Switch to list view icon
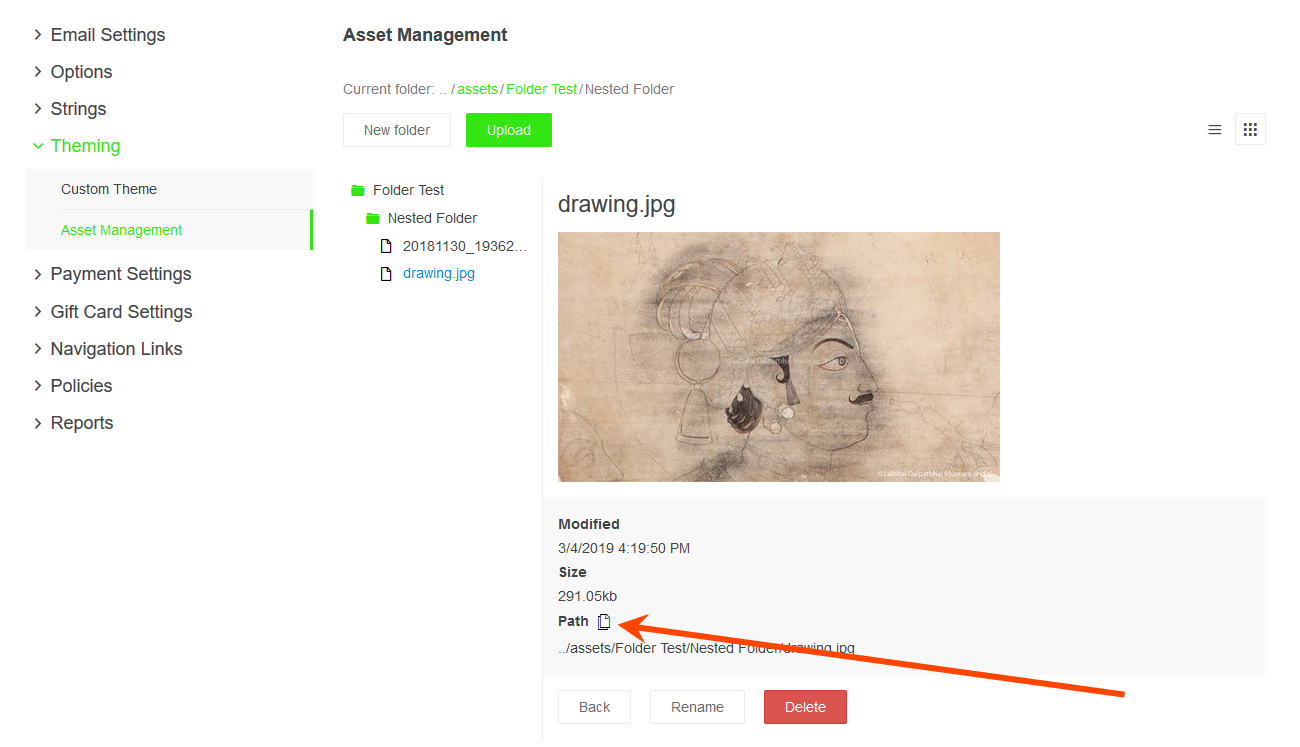The height and width of the screenshot is (747, 1300). pos(1215,130)
